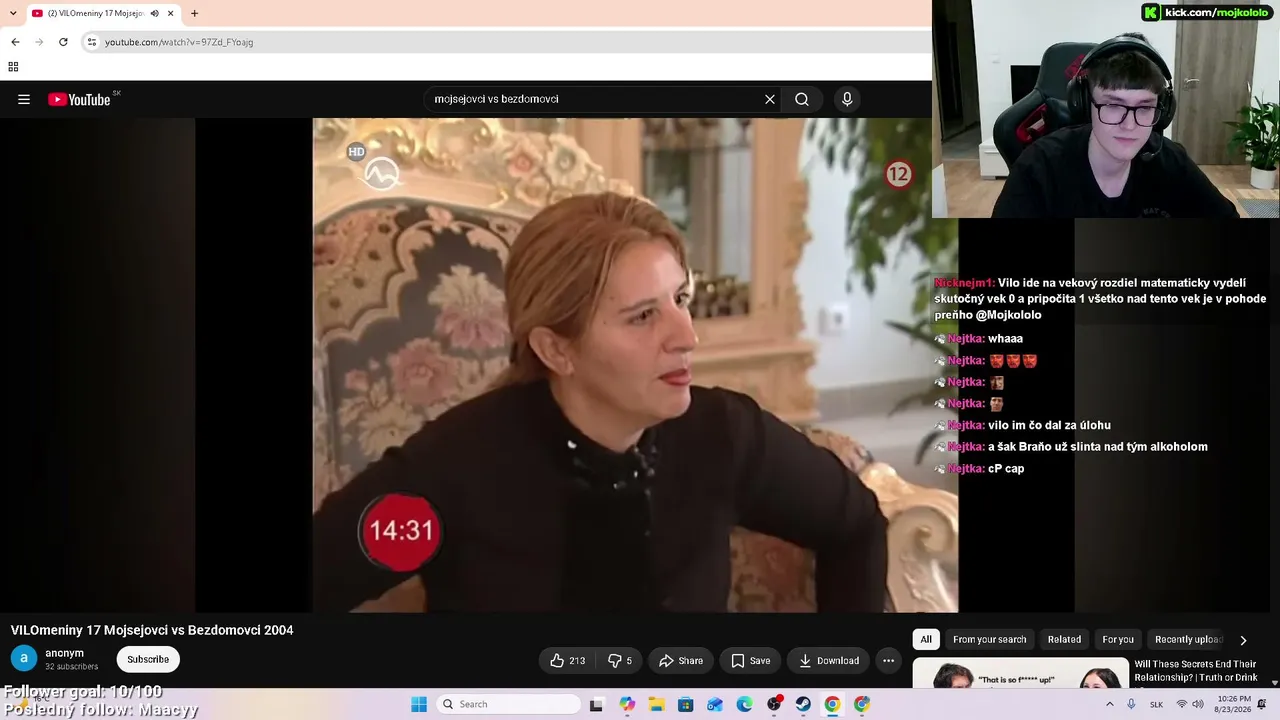
Task: Select the Related filter chip
Action: coord(1064,639)
